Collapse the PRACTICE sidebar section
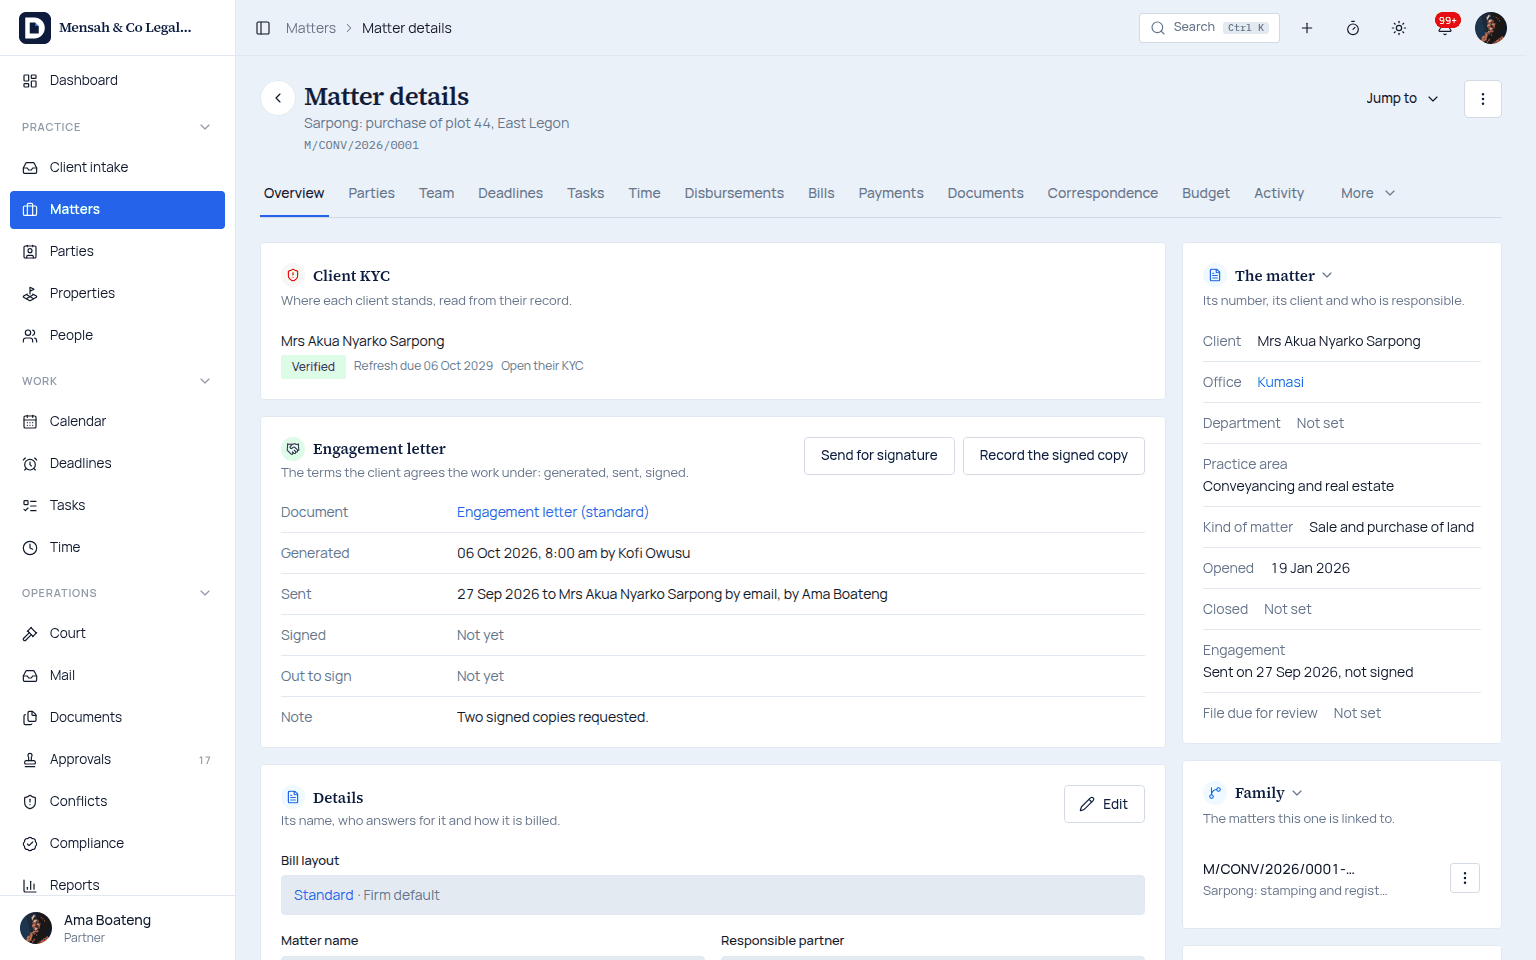The height and width of the screenshot is (960, 1536). [x=205, y=127]
